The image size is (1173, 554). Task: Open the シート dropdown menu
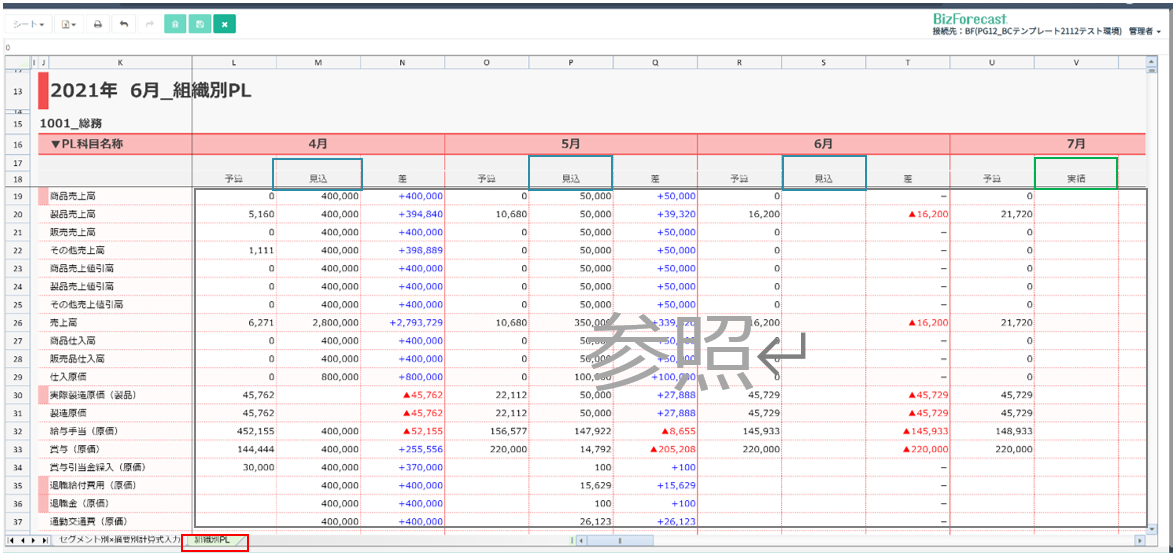point(28,24)
